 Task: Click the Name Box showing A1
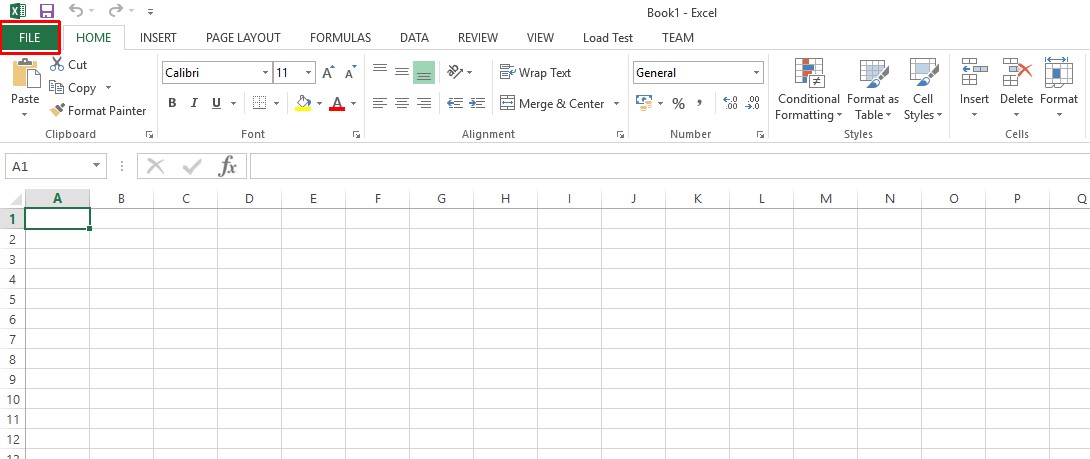click(x=56, y=167)
